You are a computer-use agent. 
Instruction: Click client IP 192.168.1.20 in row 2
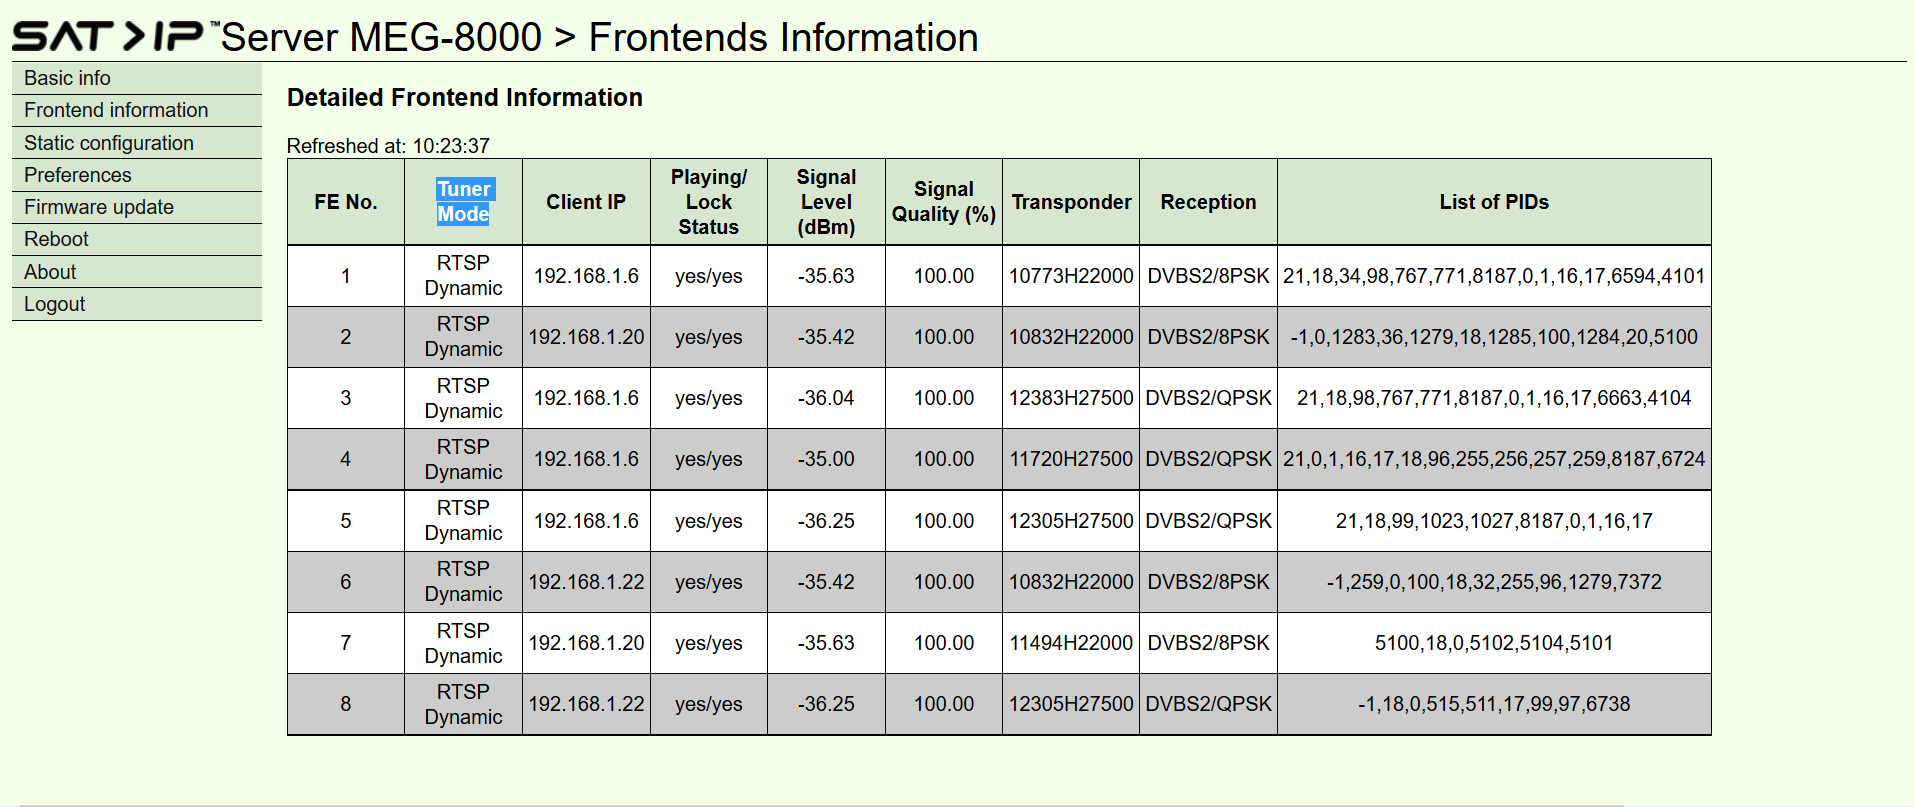tap(586, 337)
